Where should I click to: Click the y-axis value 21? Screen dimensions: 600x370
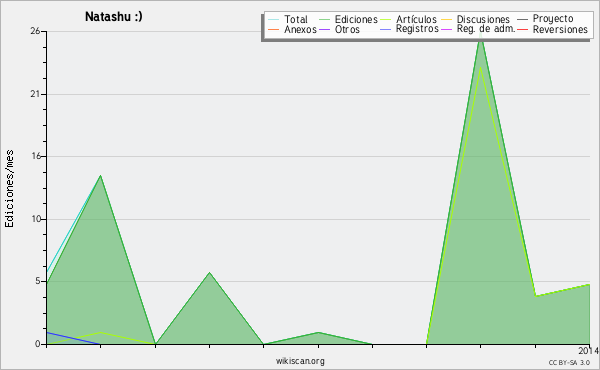click(35, 94)
